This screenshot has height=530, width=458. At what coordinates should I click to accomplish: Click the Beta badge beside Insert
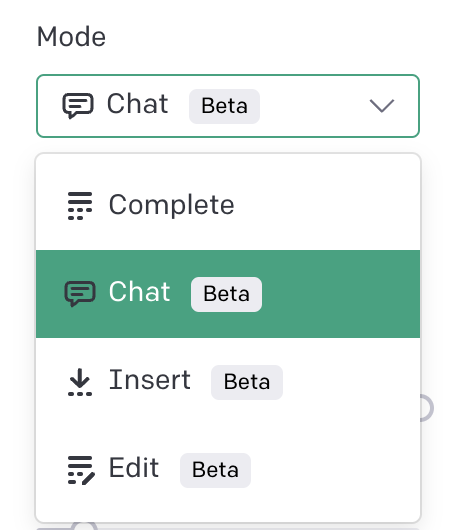(247, 382)
